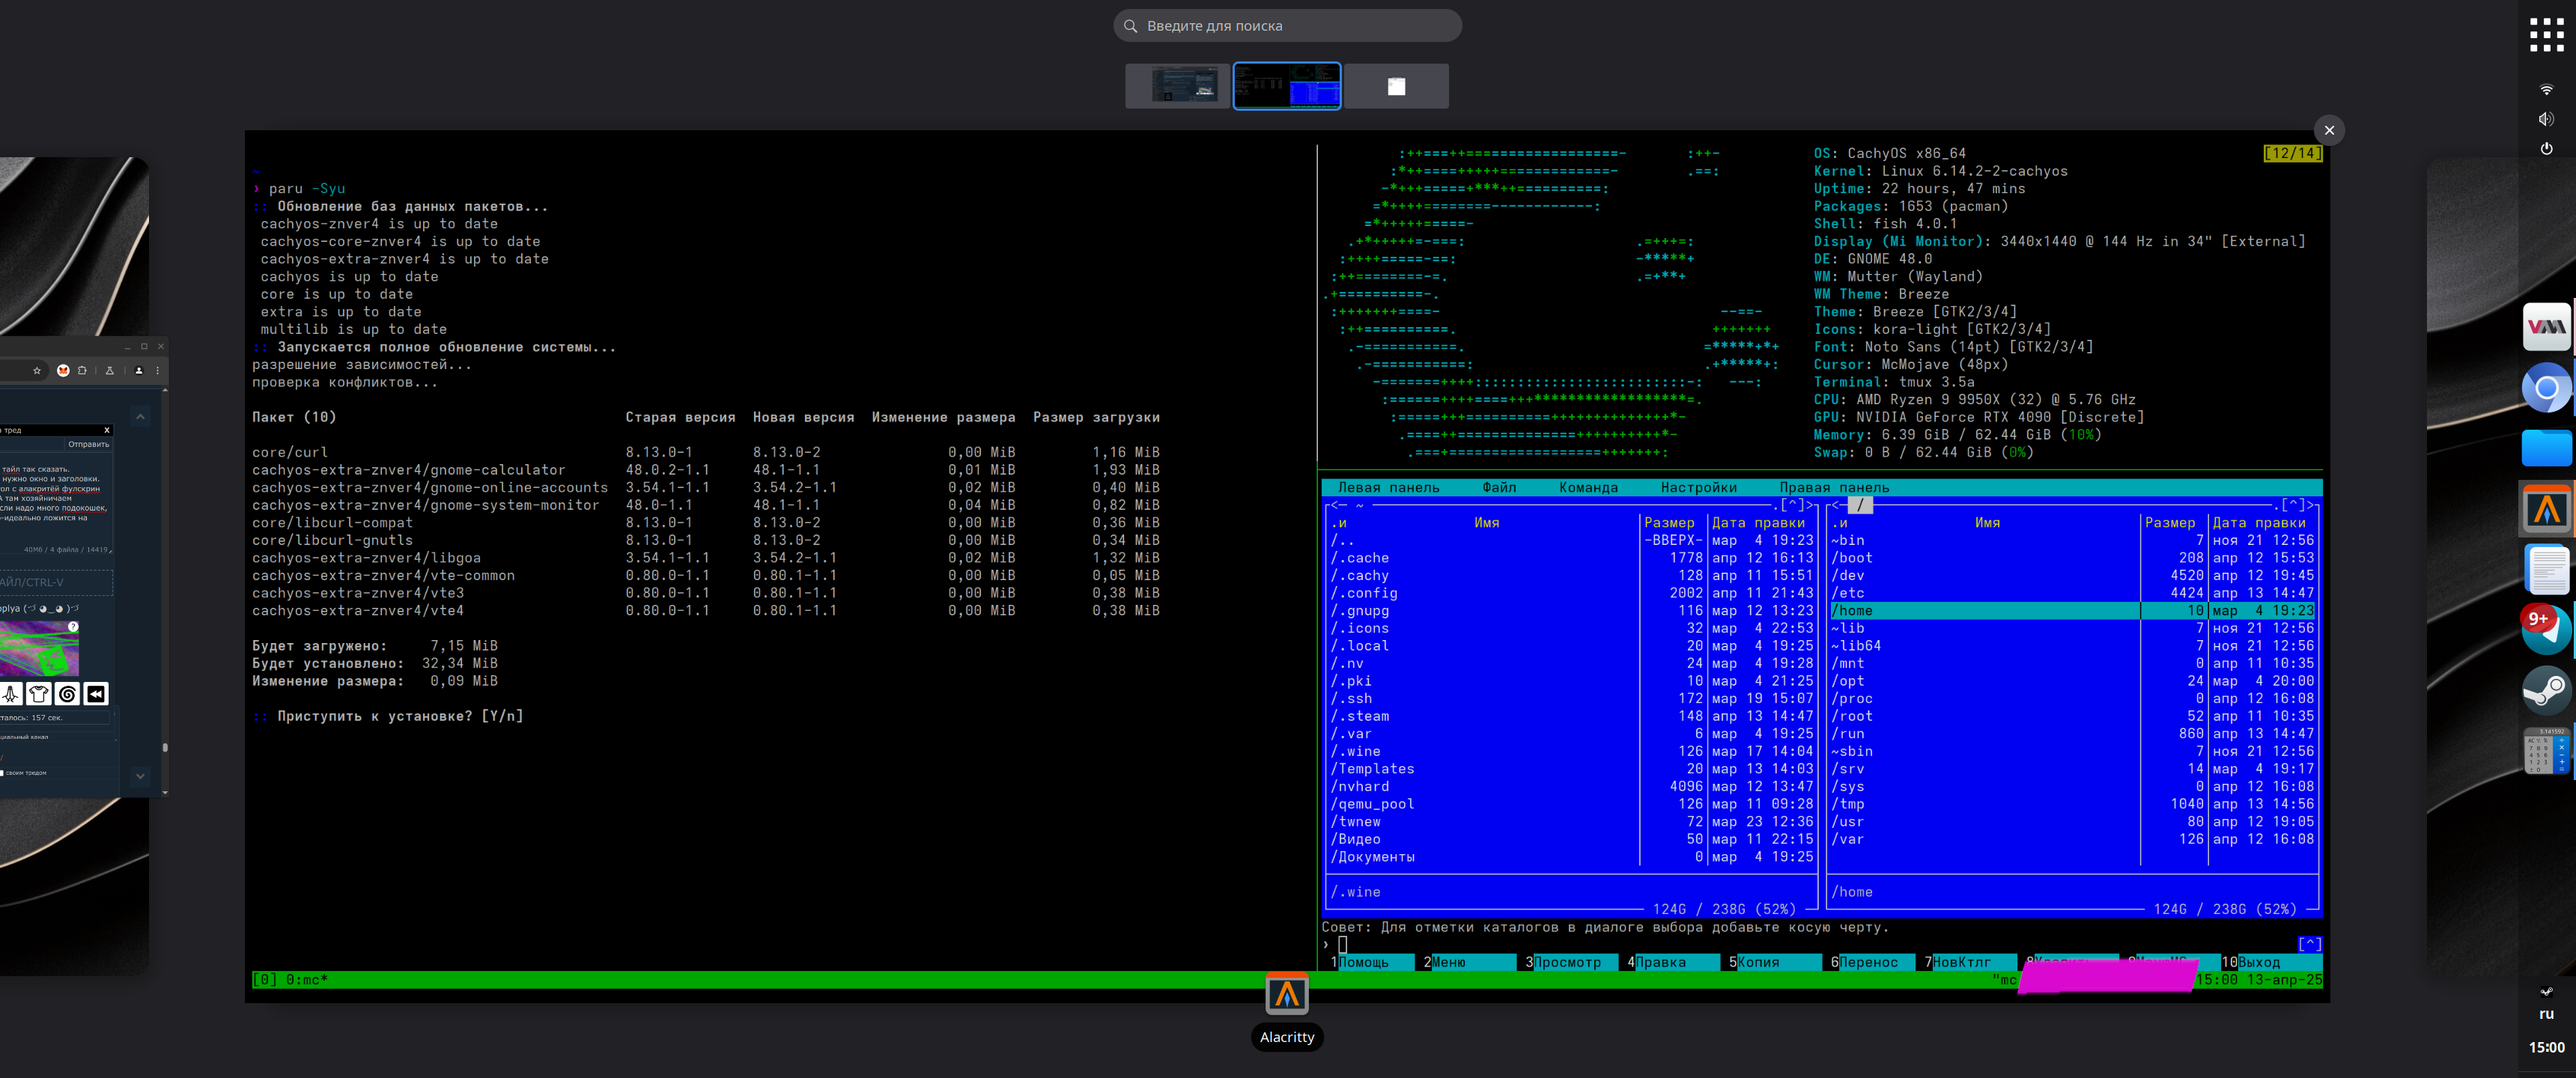Select the third workspace thumbnail
This screenshot has height=1078, width=2576.
coord(1396,87)
